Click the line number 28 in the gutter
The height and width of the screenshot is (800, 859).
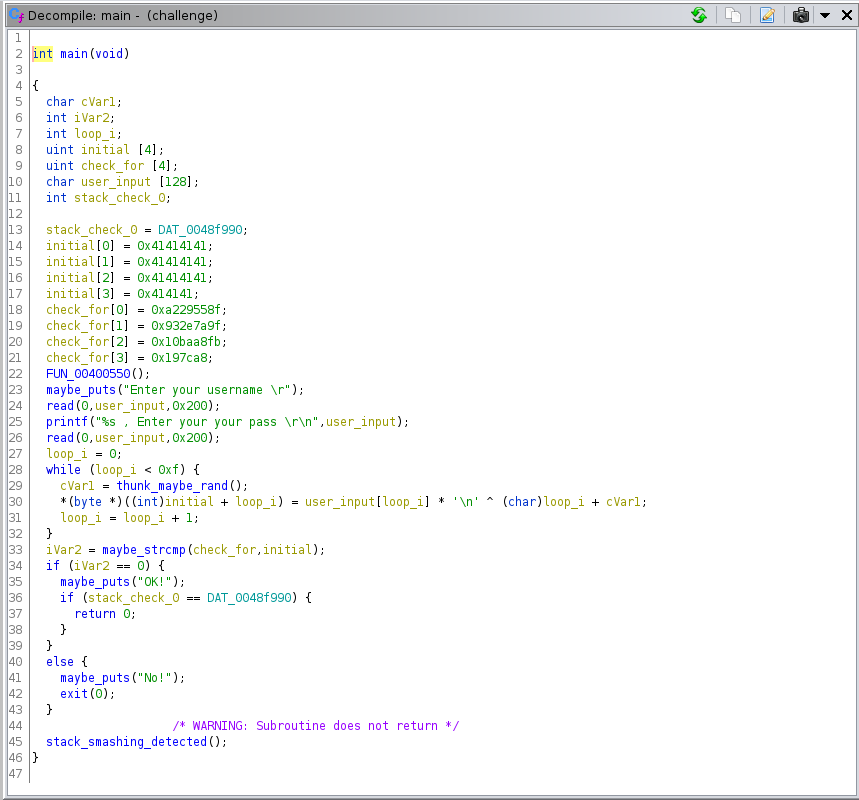(15, 470)
